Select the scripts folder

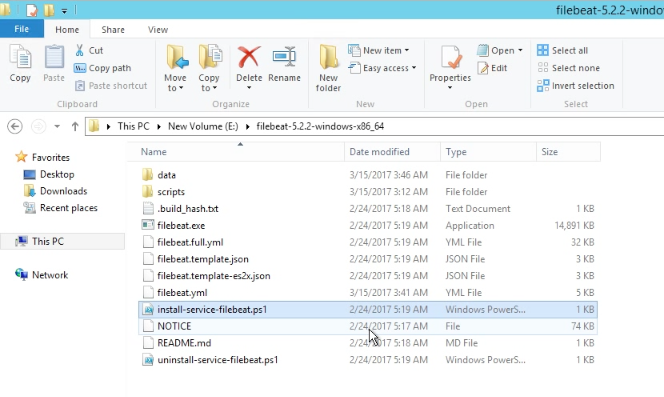coord(368,192)
